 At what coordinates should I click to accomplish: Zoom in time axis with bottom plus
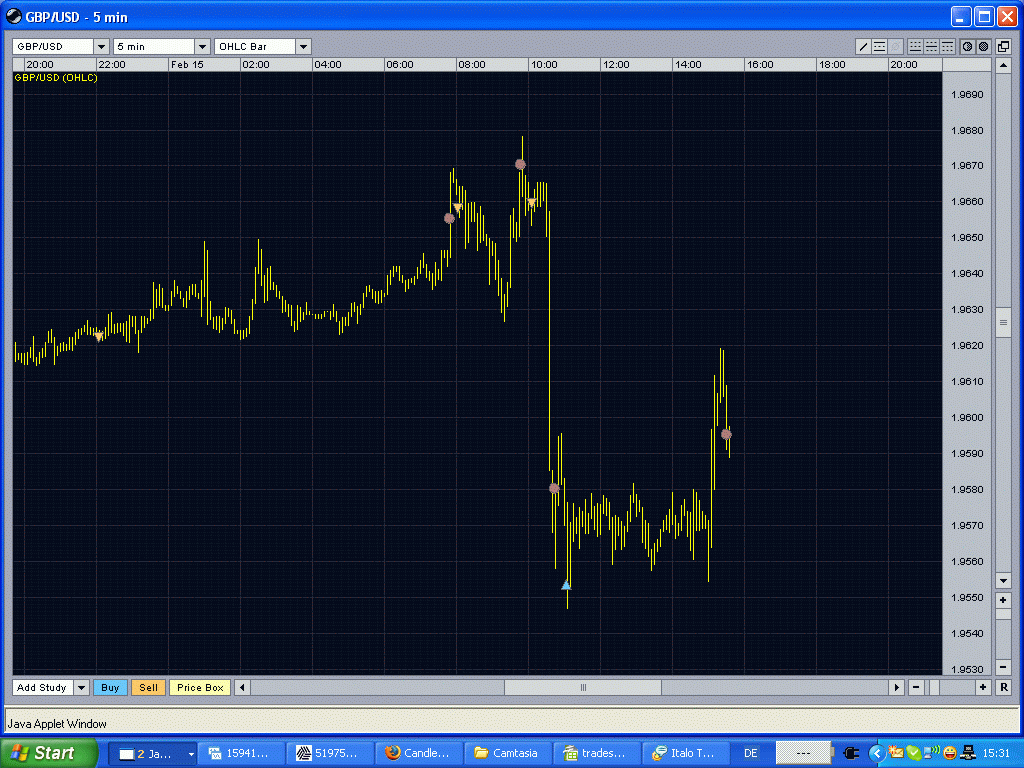click(x=983, y=687)
